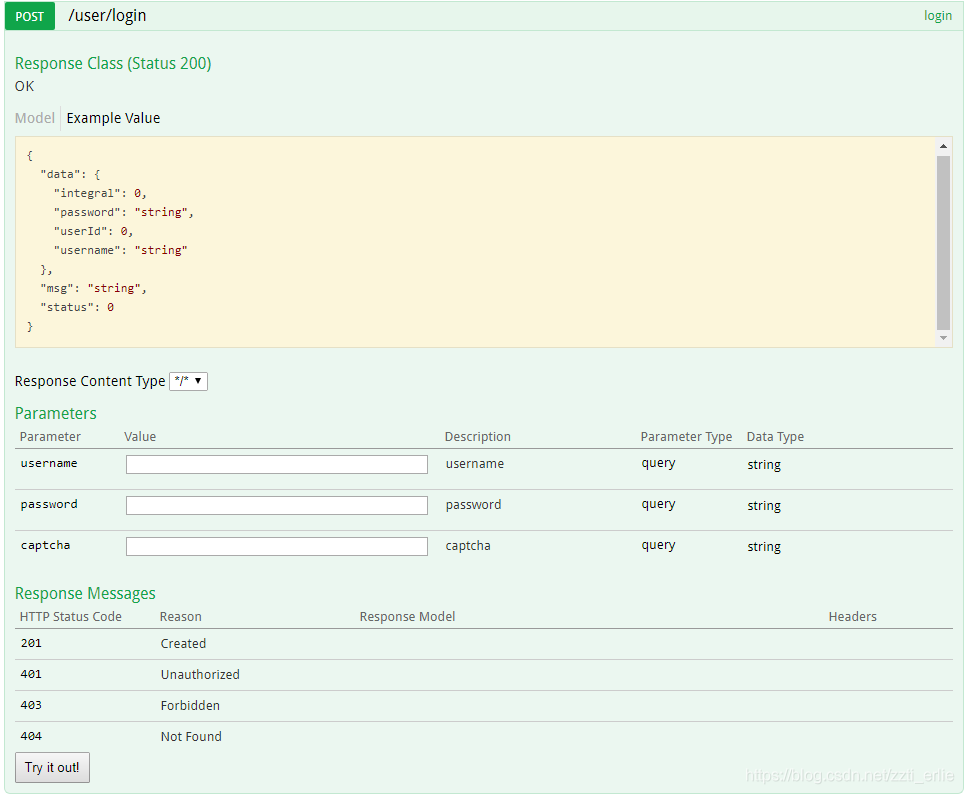Image resolution: width=964 pixels, height=794 pixels.
Task: Switch to the Model tab
Action: [x=35, y=118]
